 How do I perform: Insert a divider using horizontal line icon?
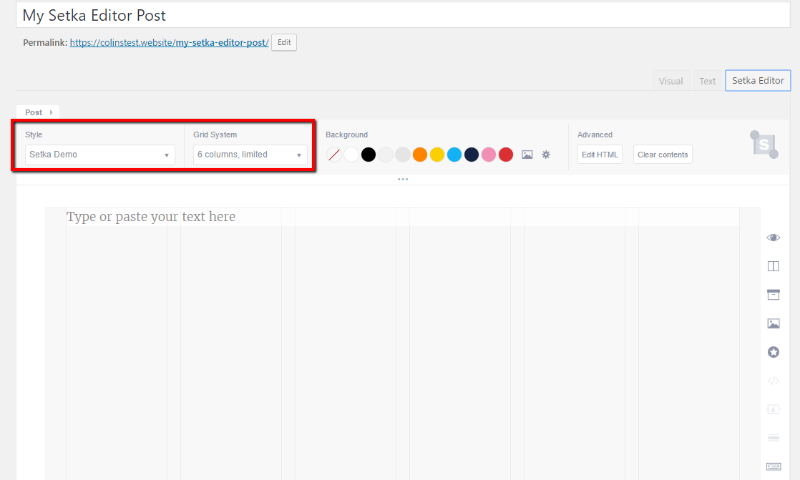(x=773, y=438)
